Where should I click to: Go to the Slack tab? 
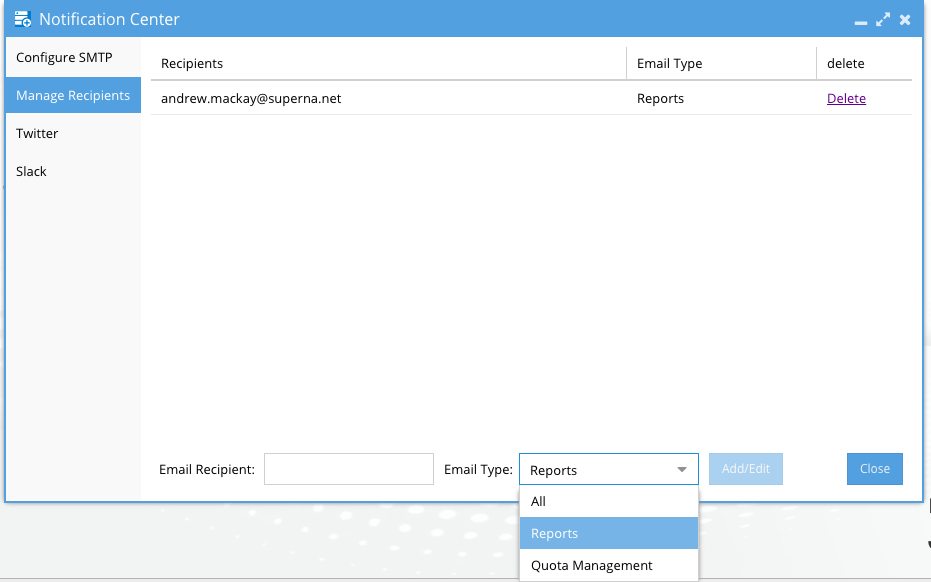click(31, 172)
